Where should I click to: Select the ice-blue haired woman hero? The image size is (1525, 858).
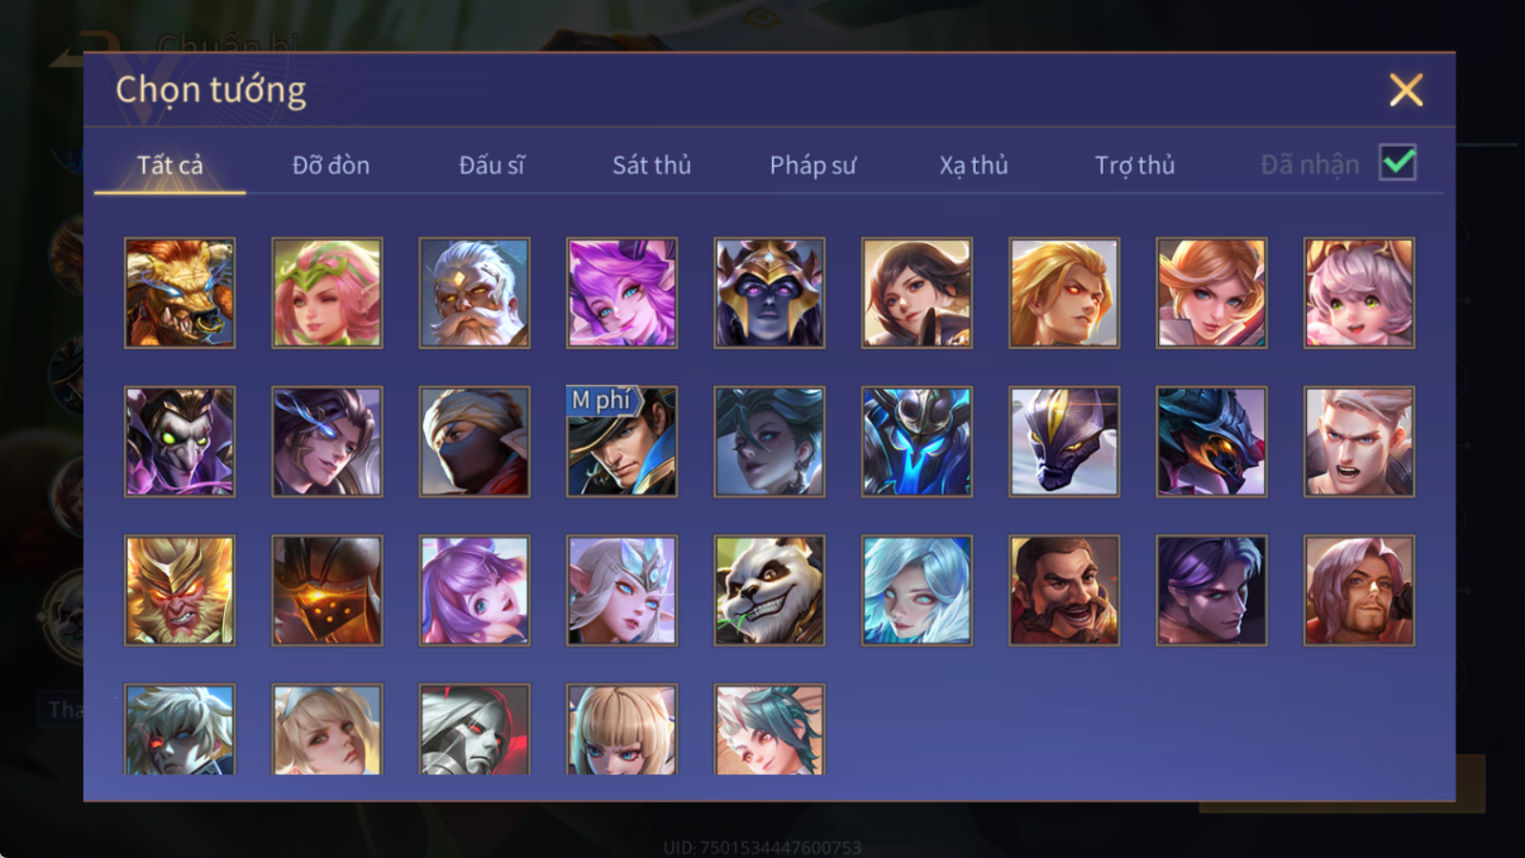coord(917,590)
